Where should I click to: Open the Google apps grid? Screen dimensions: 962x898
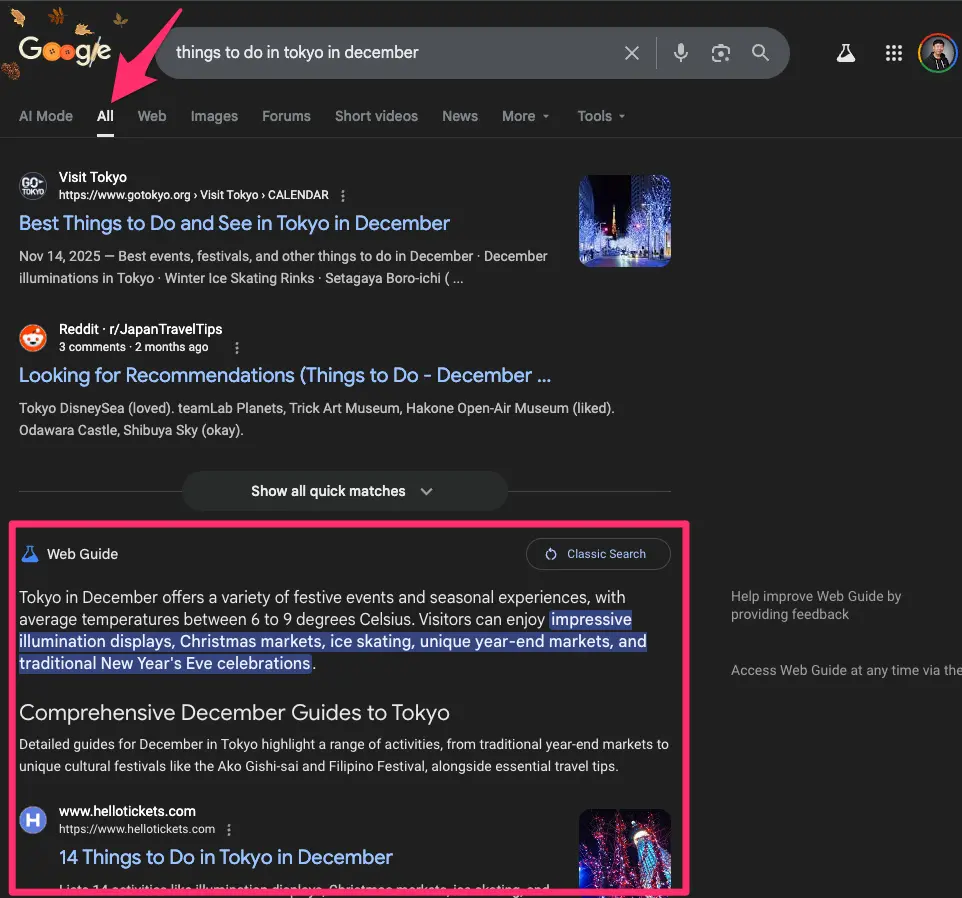(894, 53)
